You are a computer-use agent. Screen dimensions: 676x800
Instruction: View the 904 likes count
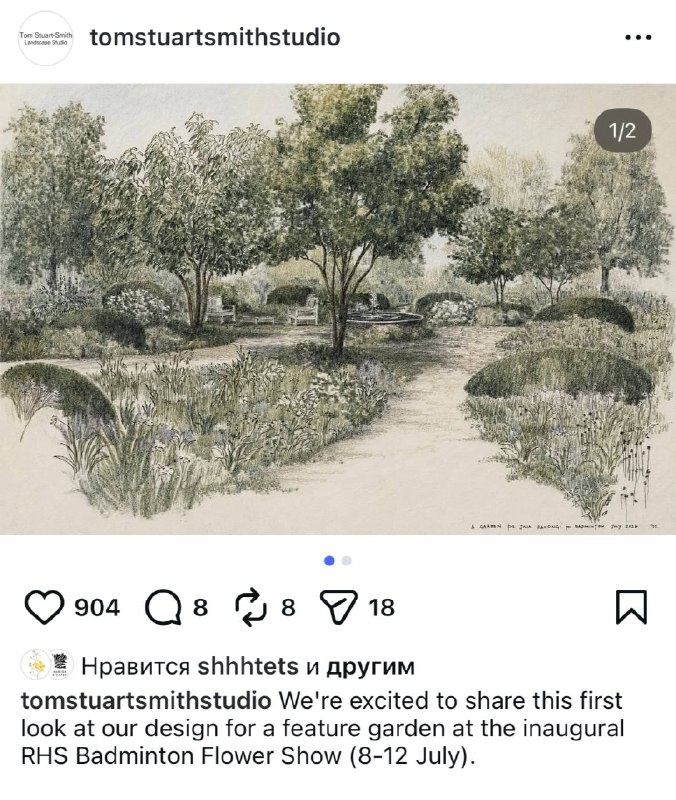(x=97, y=608)
